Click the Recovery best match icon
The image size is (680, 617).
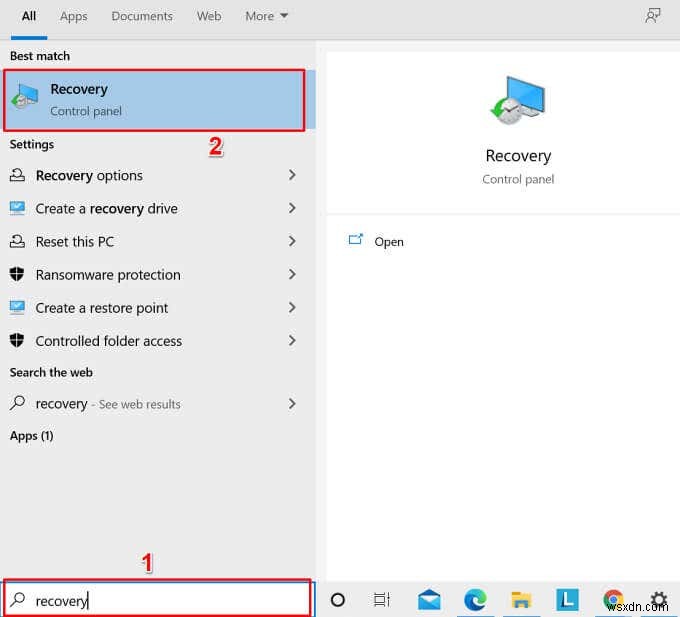(x=25, y=98)
